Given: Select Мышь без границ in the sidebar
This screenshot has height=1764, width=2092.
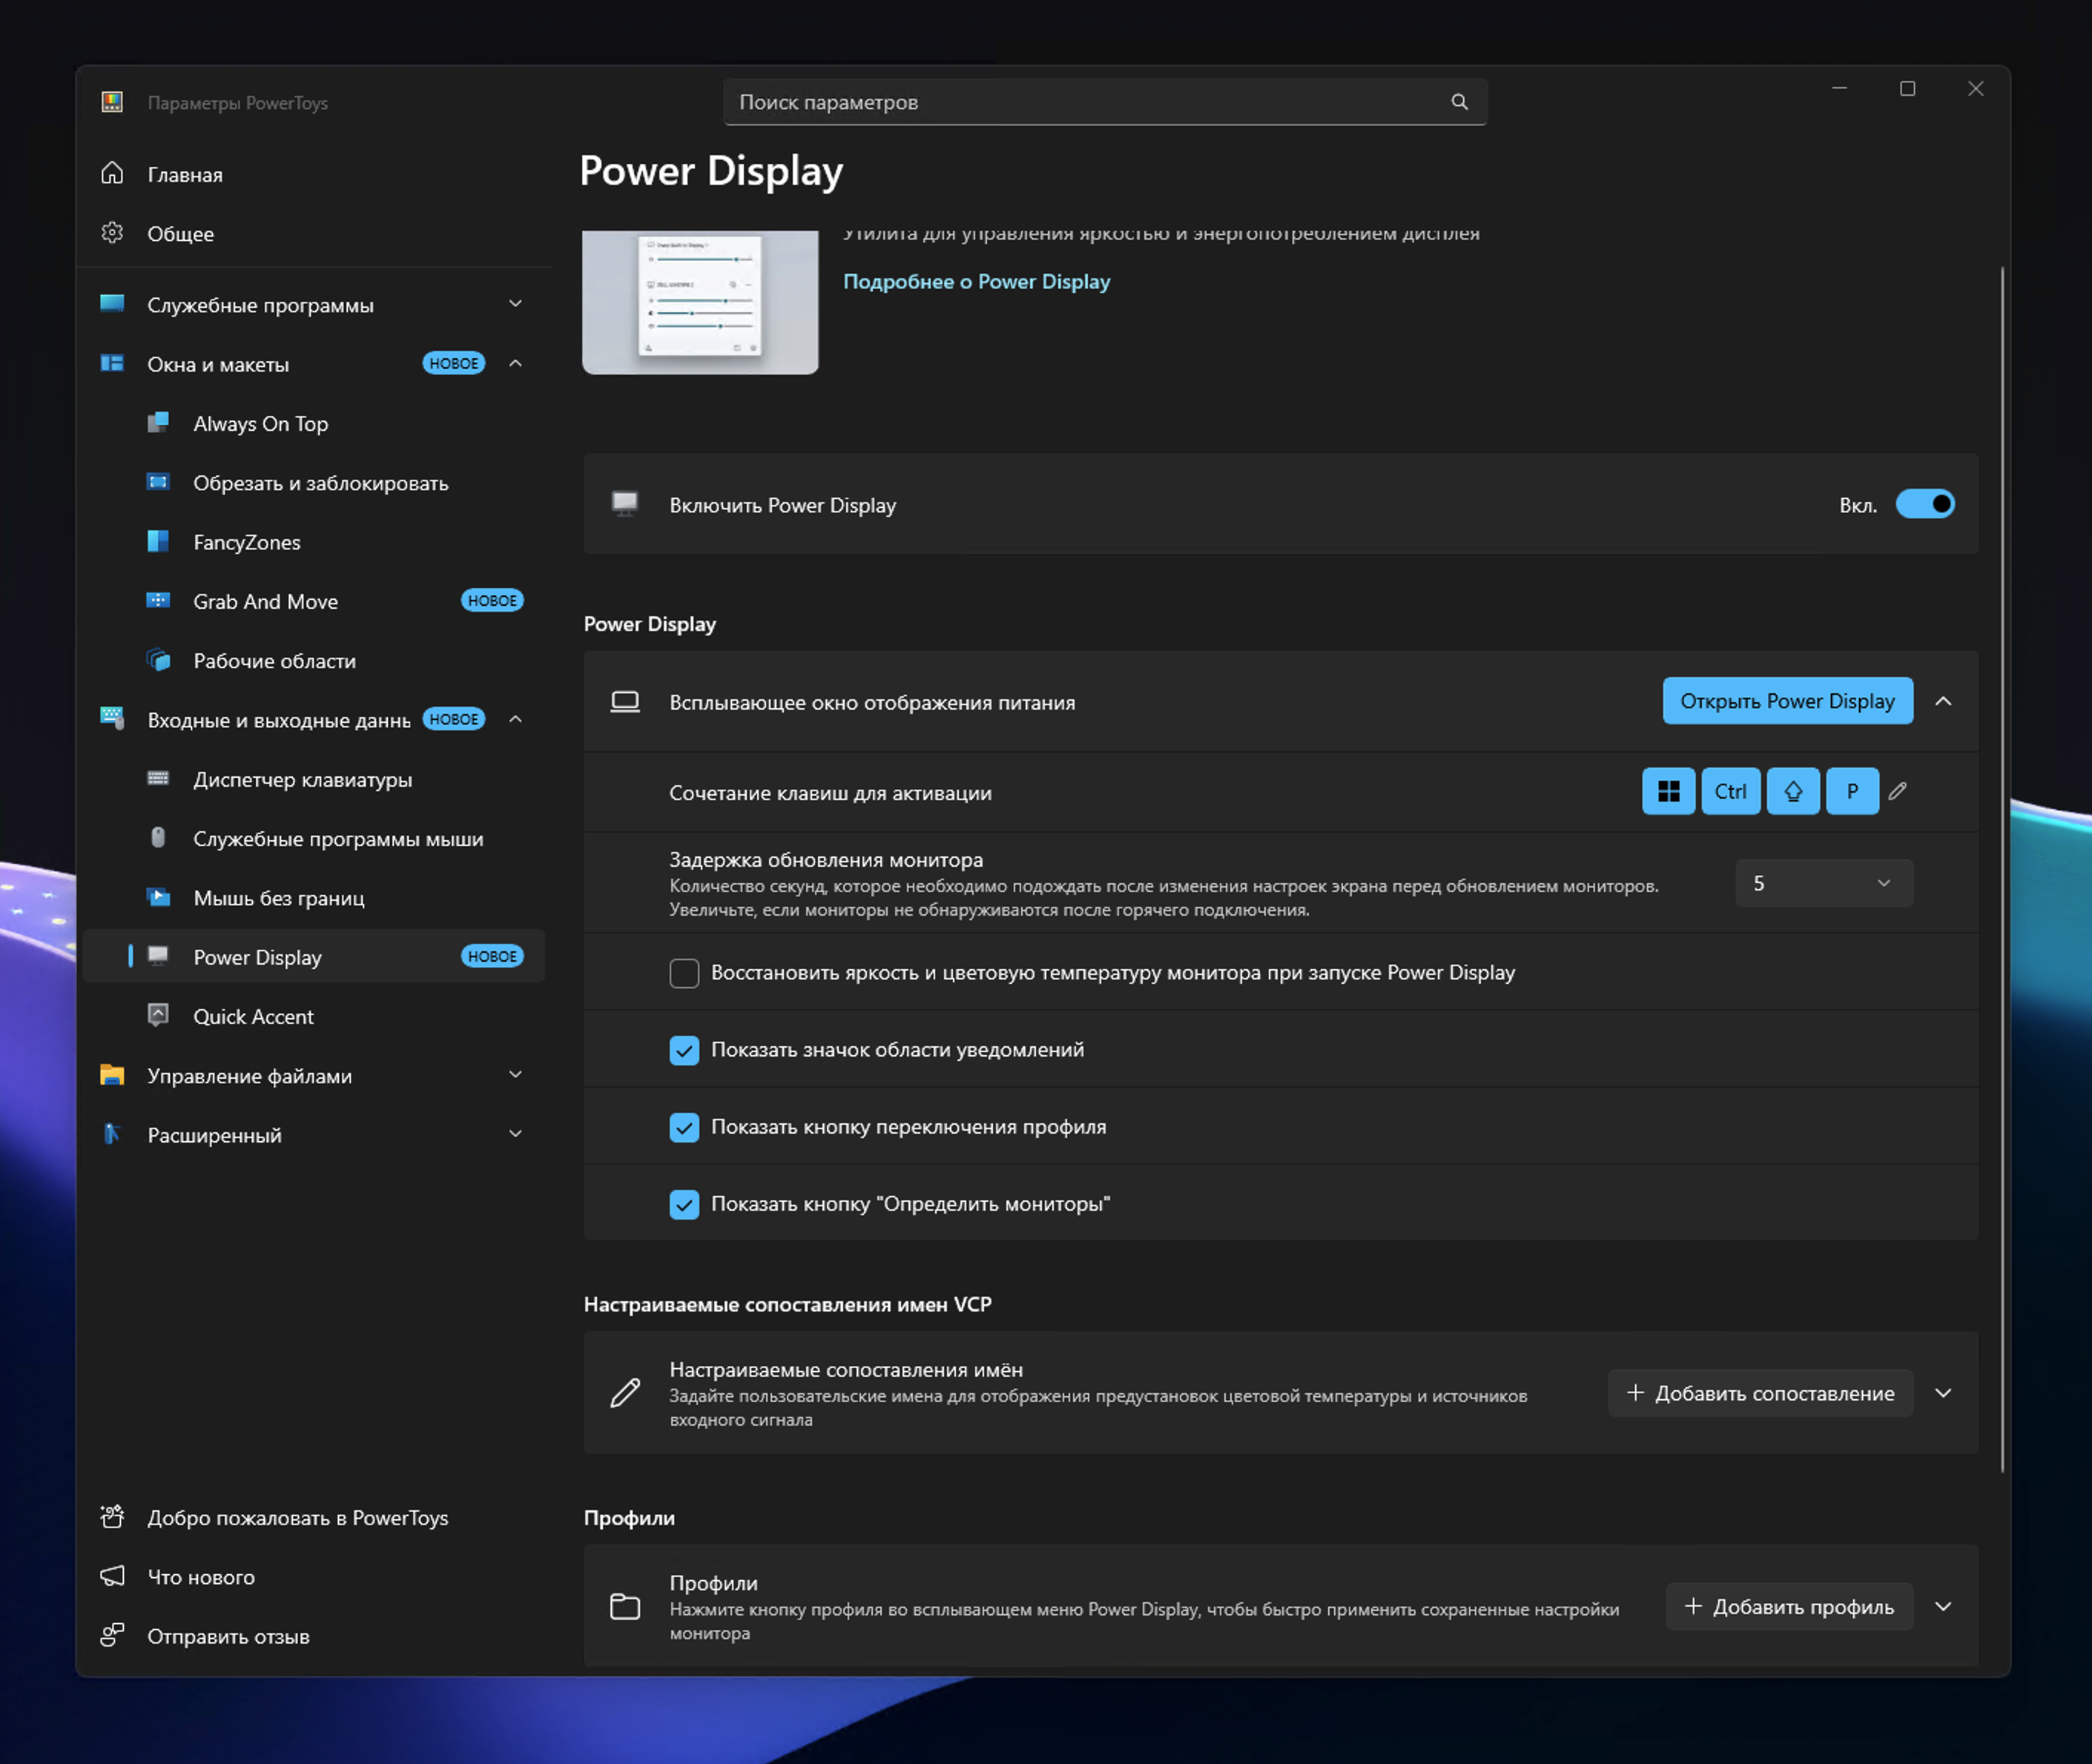Looking at the screenshot, I should click(278, 898).
